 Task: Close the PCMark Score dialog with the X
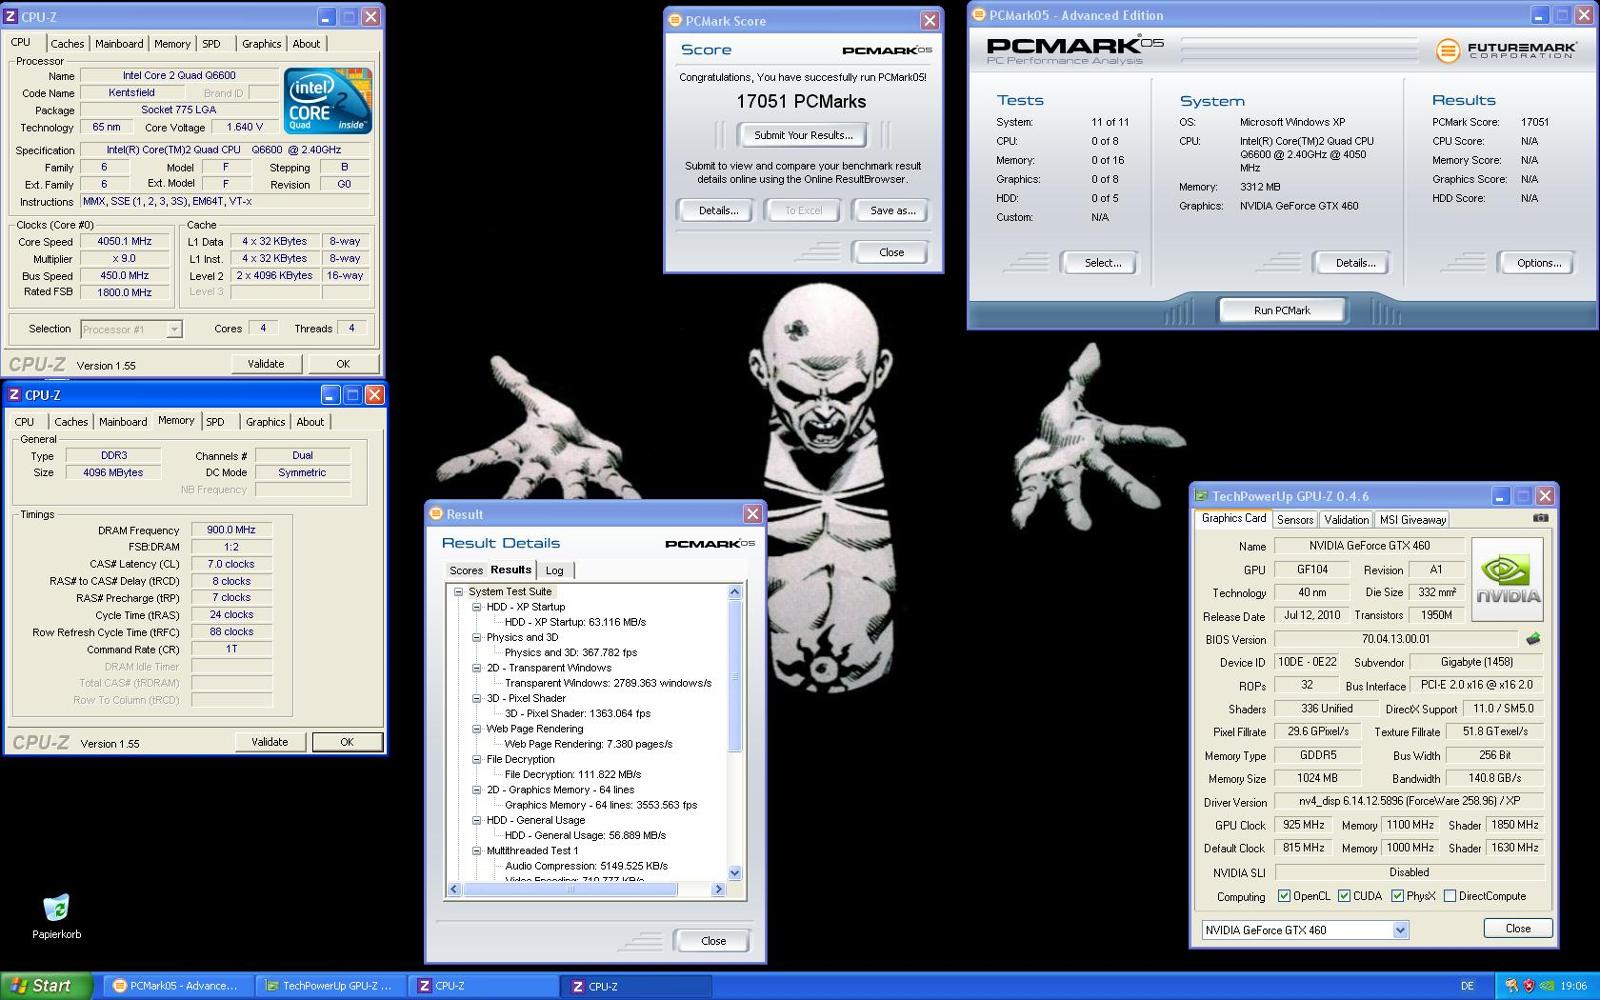click(929, 20)
